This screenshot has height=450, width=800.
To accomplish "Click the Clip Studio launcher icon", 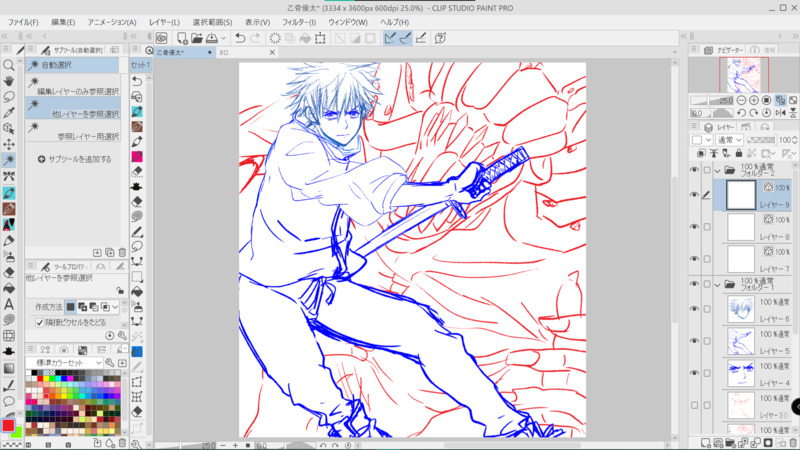I will 162,38.
